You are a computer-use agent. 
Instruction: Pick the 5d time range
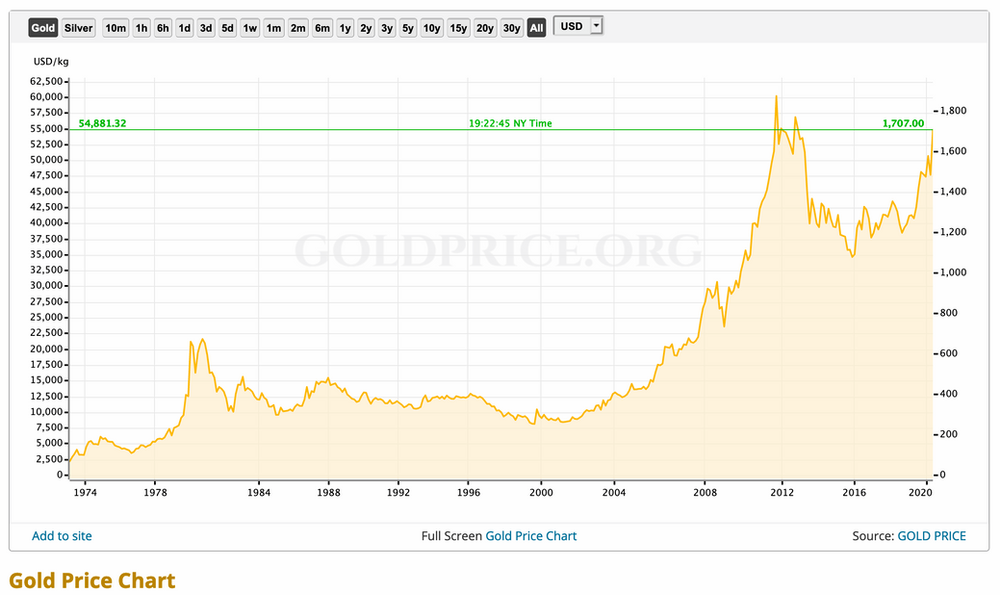coord(227,27)
